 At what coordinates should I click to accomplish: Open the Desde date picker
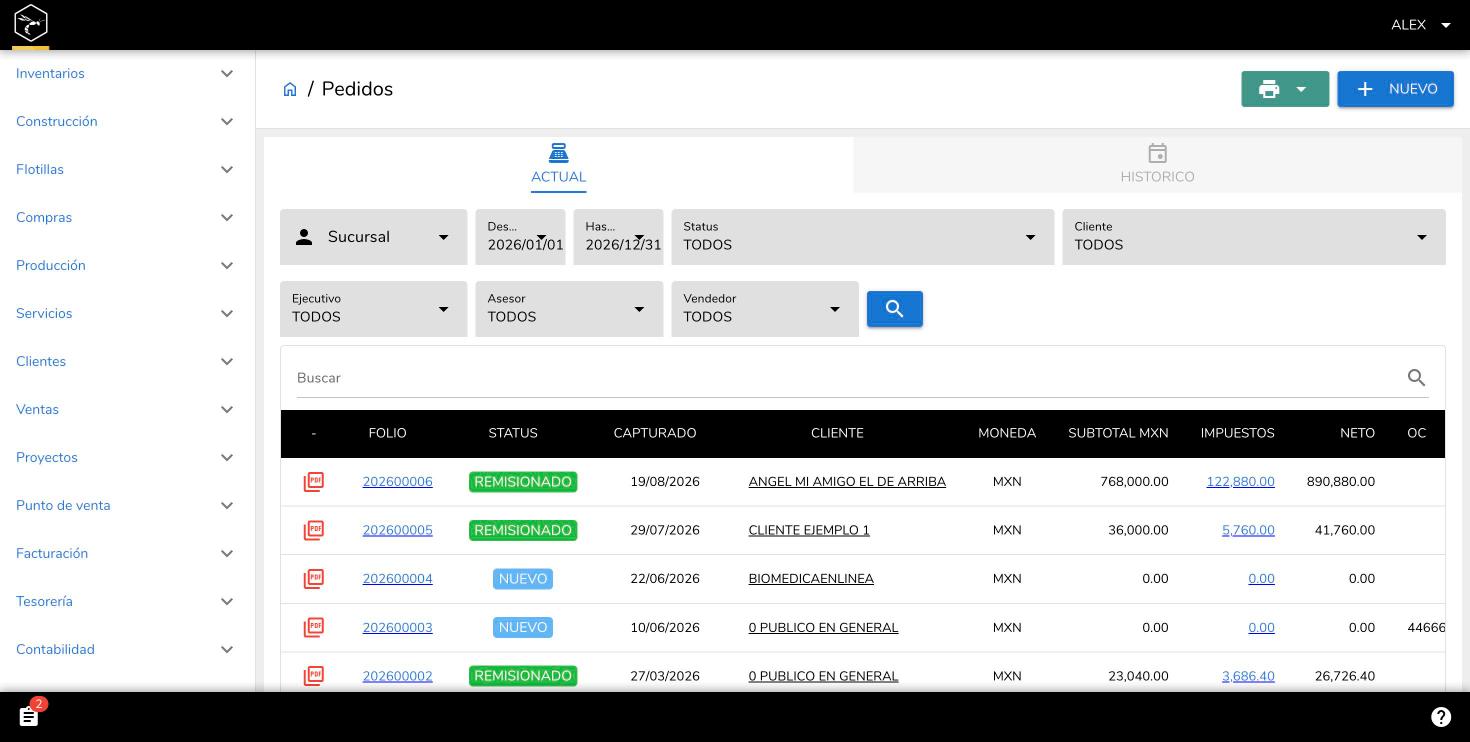(520, 237)
